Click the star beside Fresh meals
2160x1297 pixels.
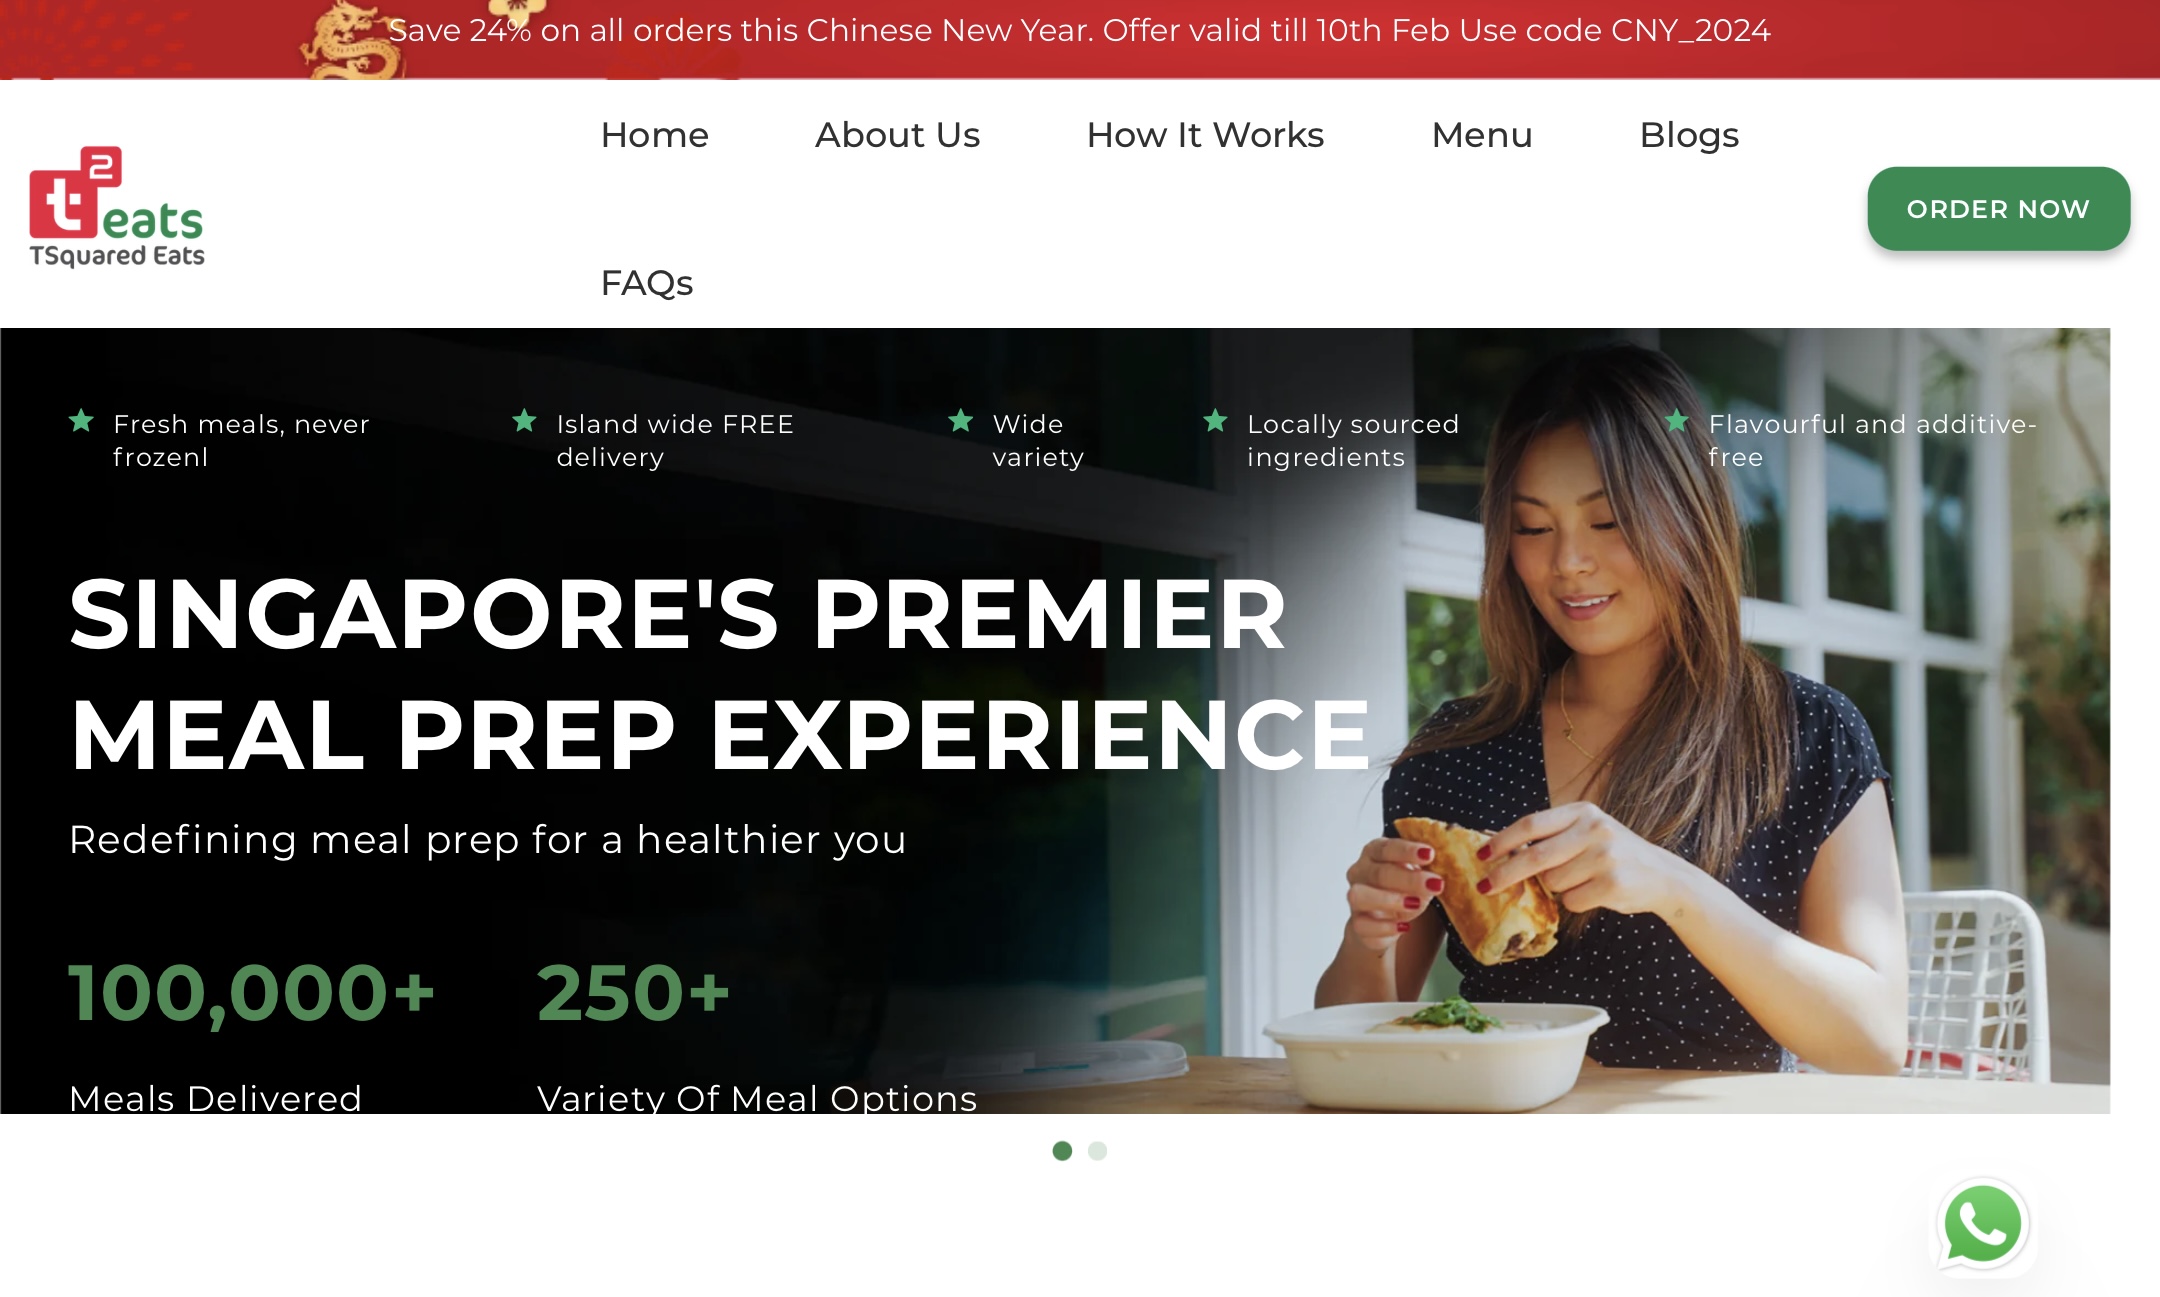82,421
